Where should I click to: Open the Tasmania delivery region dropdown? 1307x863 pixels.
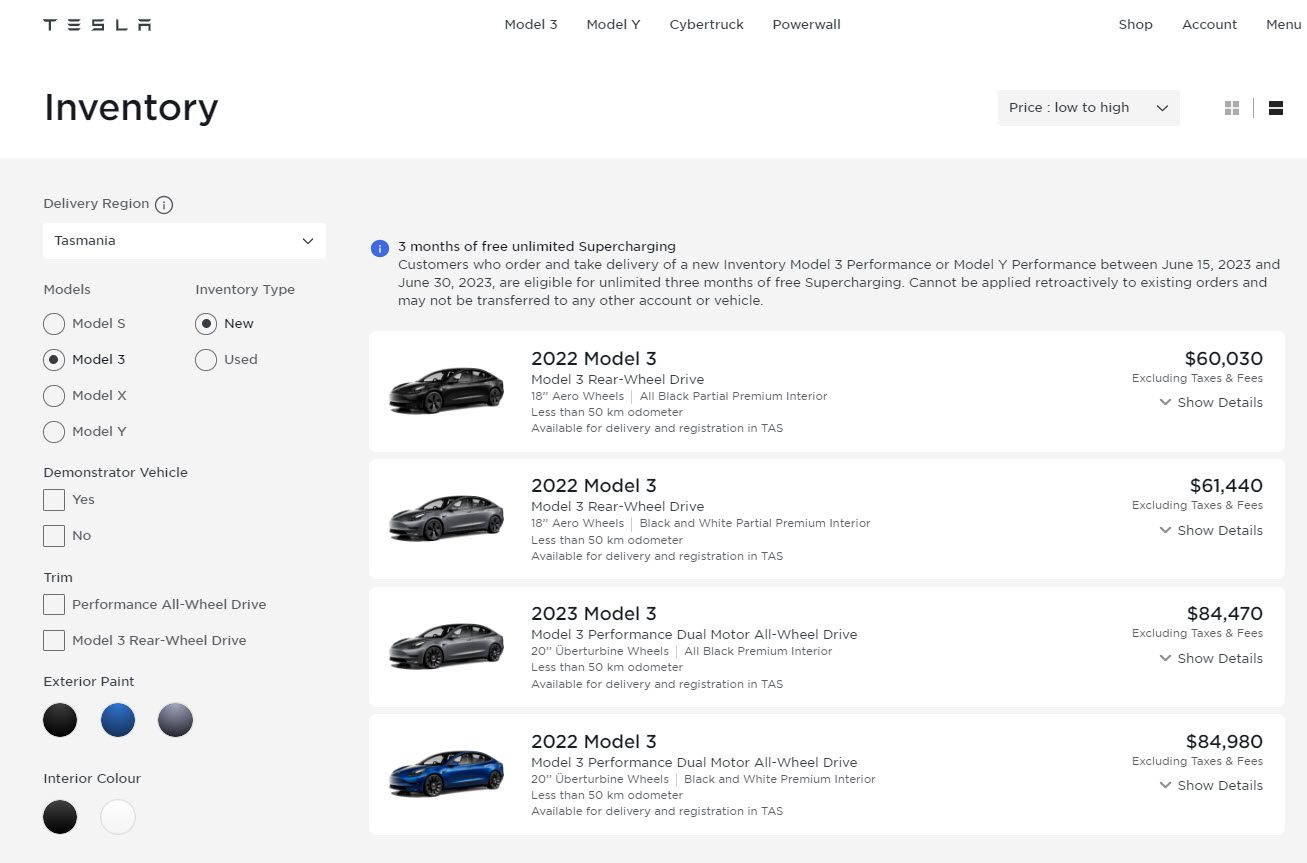[x=184, y=240]
